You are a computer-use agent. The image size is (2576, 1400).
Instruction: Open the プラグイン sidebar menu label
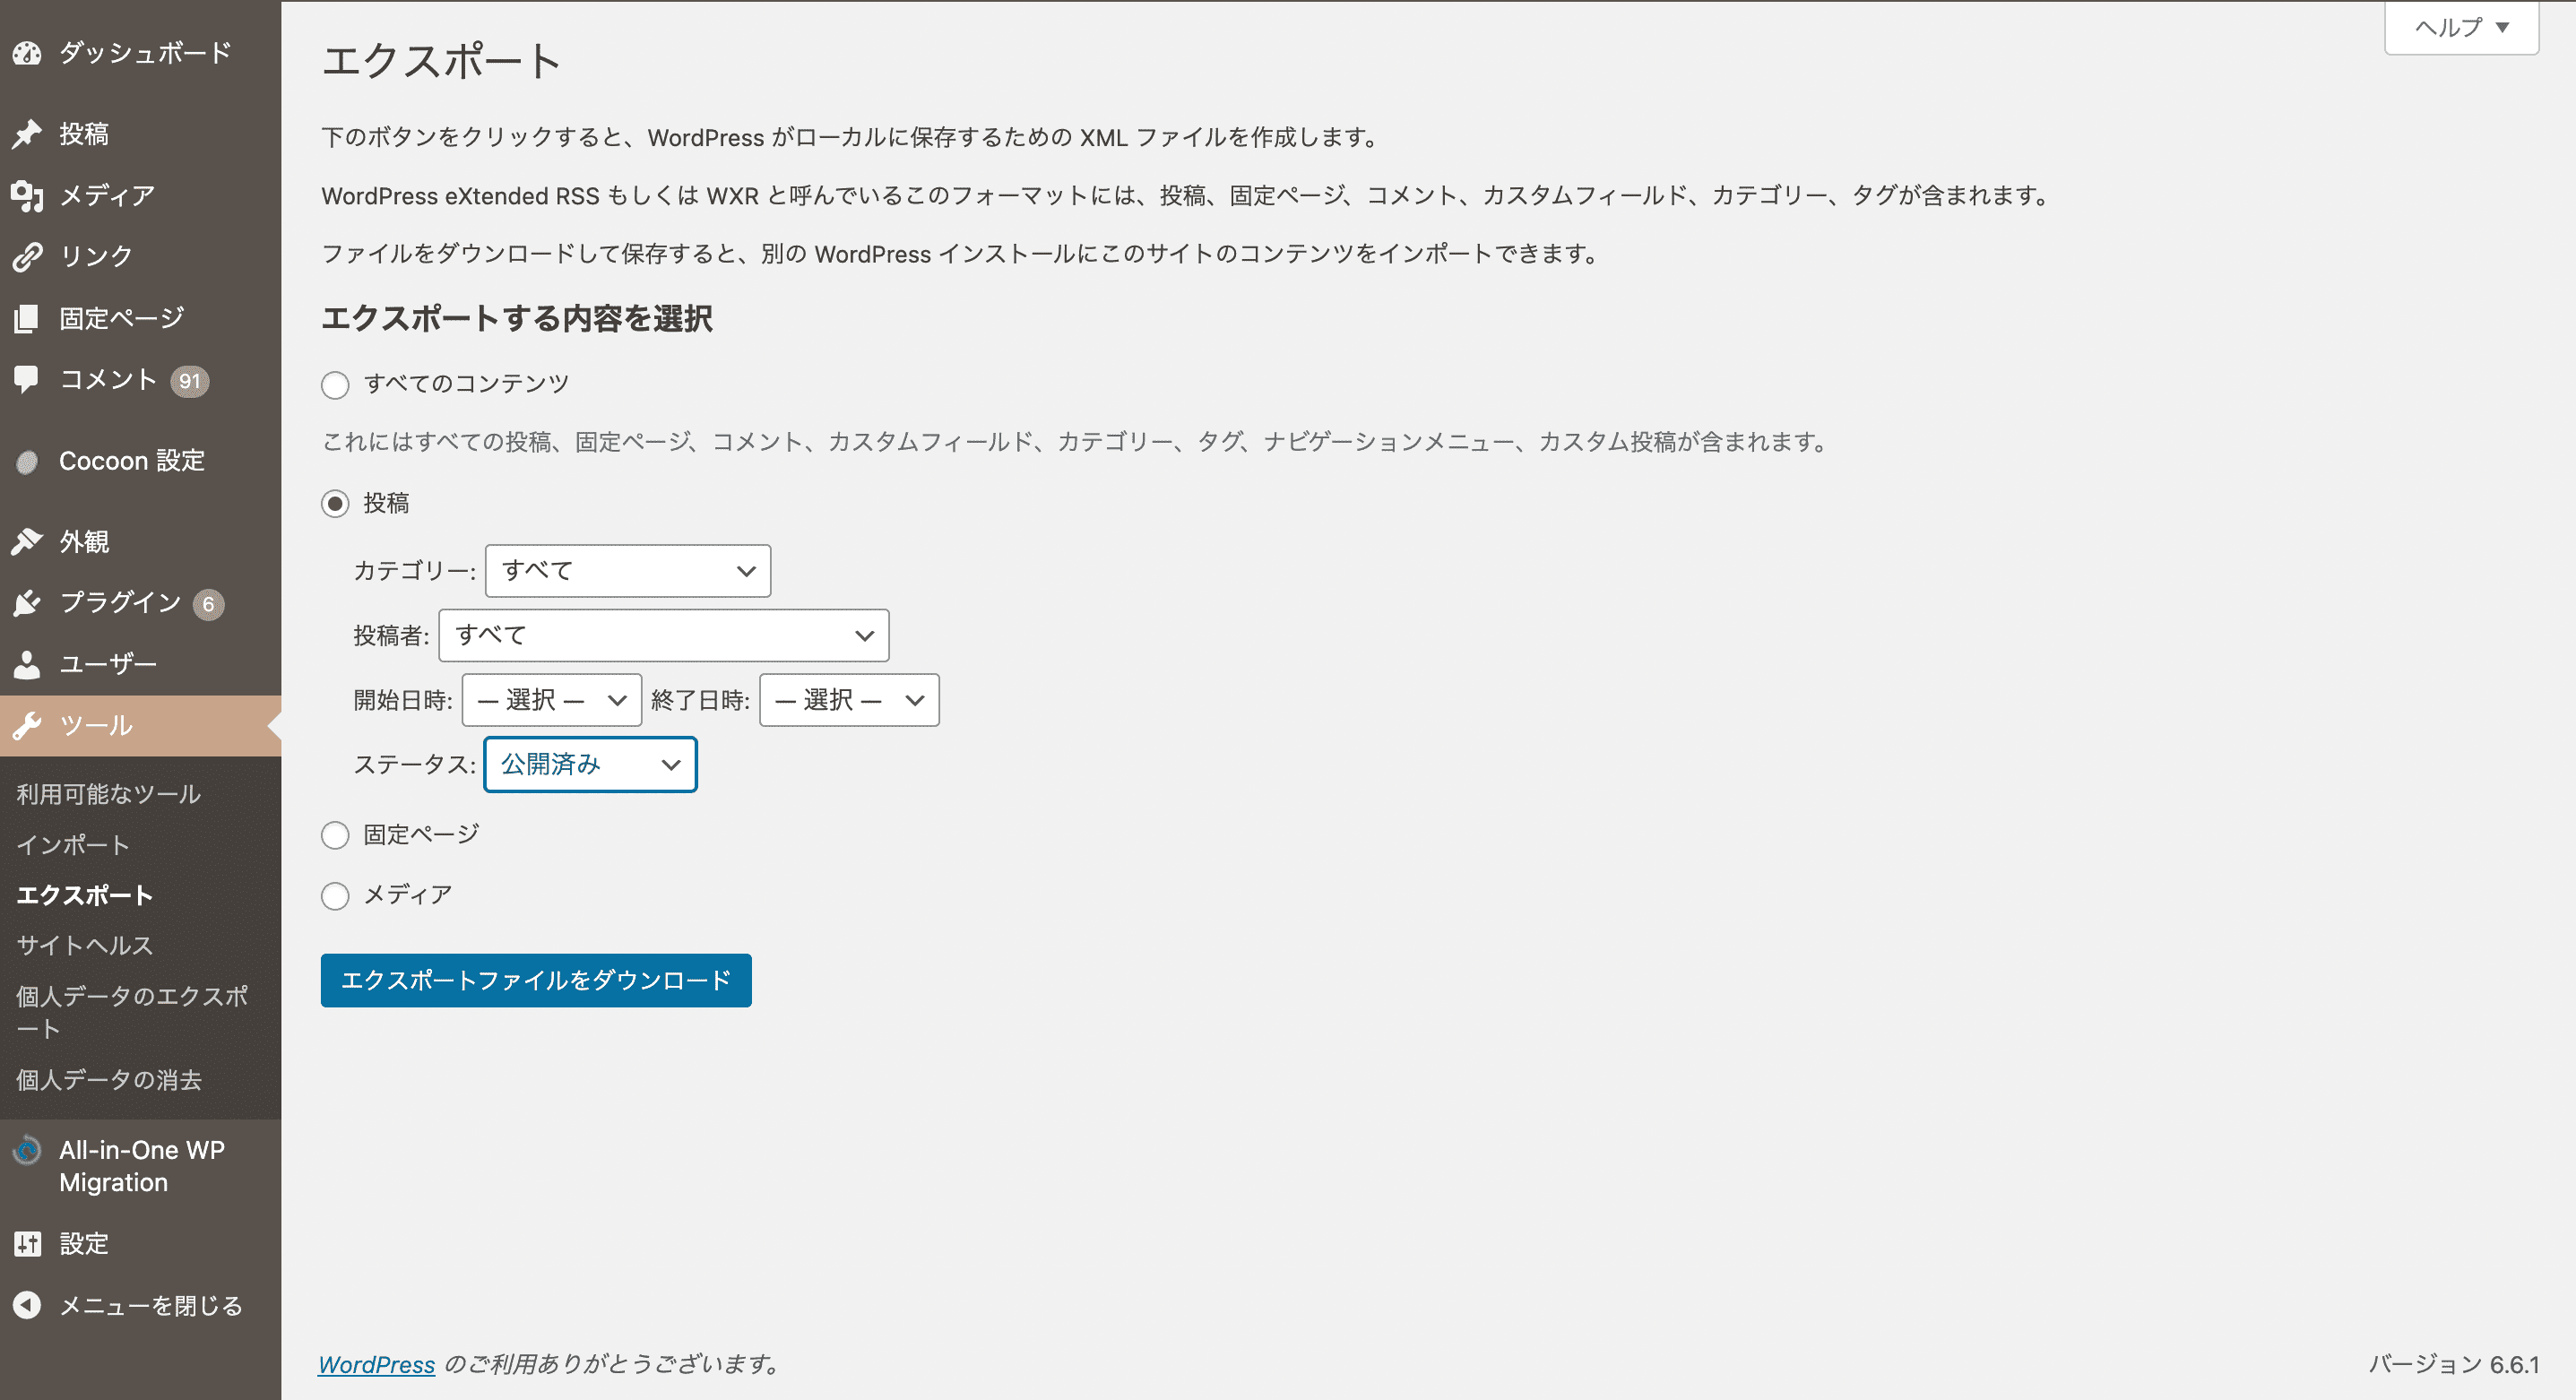click(x=121, y=603)
